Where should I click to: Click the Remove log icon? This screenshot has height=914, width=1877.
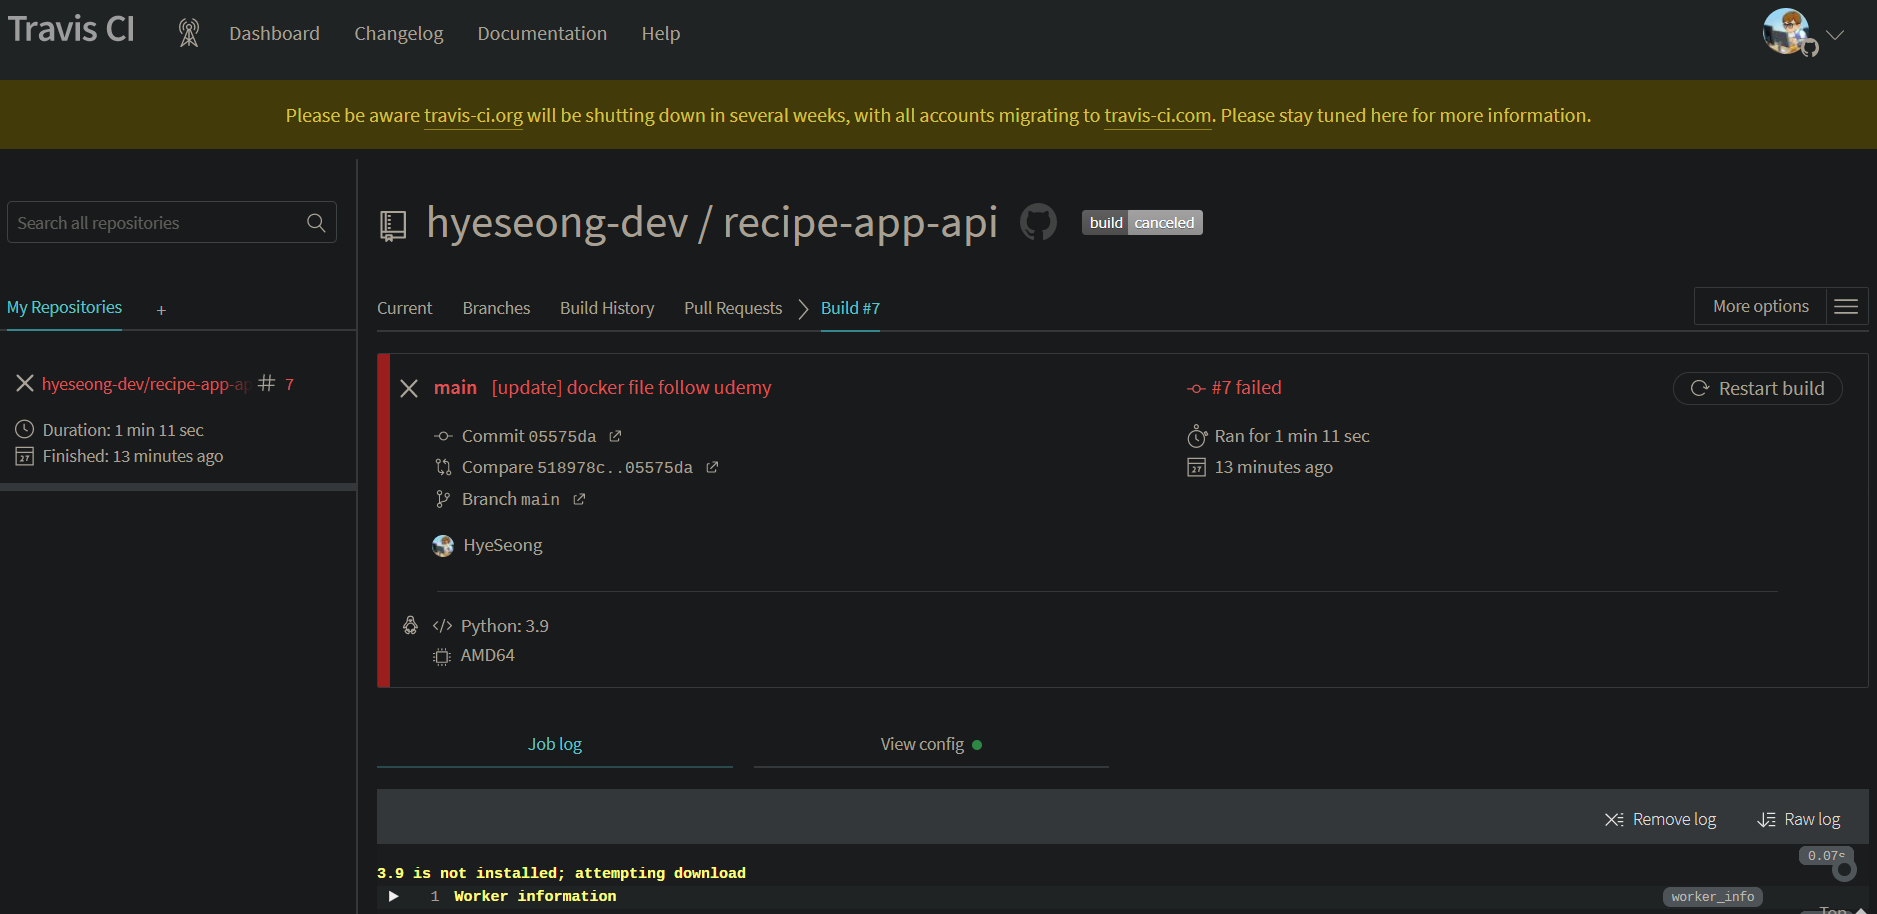click(x=1612, y=818)
